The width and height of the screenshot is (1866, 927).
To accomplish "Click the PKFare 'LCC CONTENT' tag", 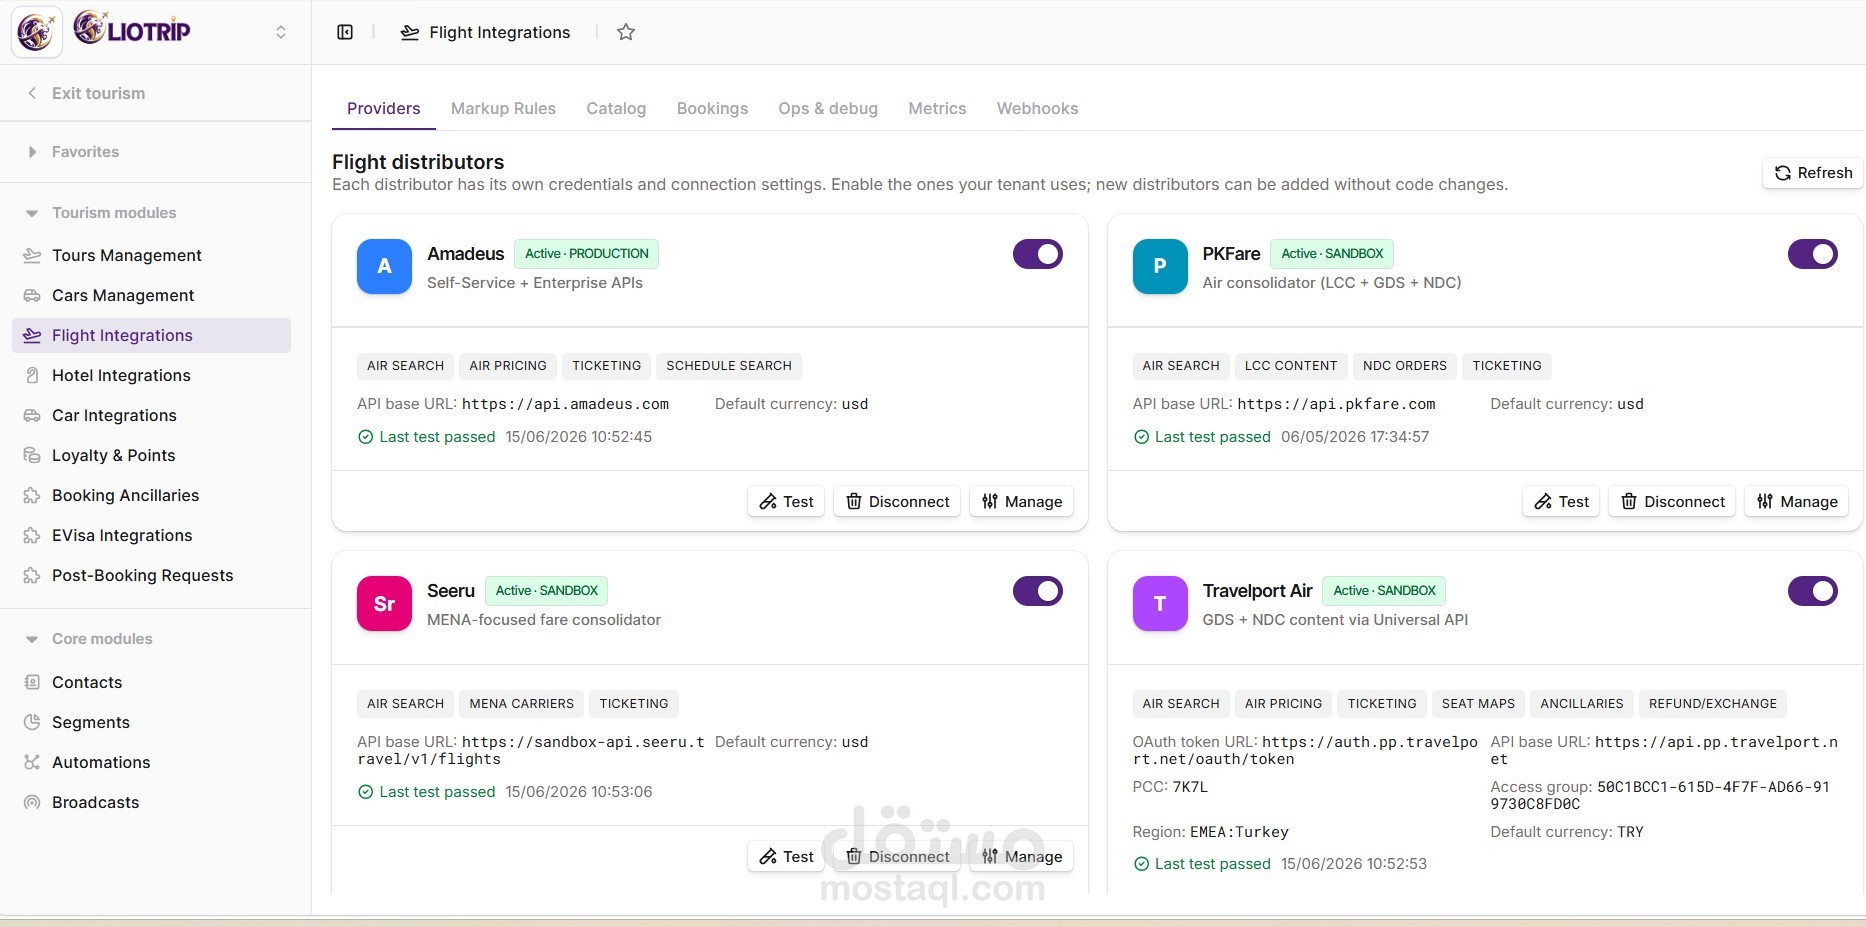I will tap(1291, 366).
